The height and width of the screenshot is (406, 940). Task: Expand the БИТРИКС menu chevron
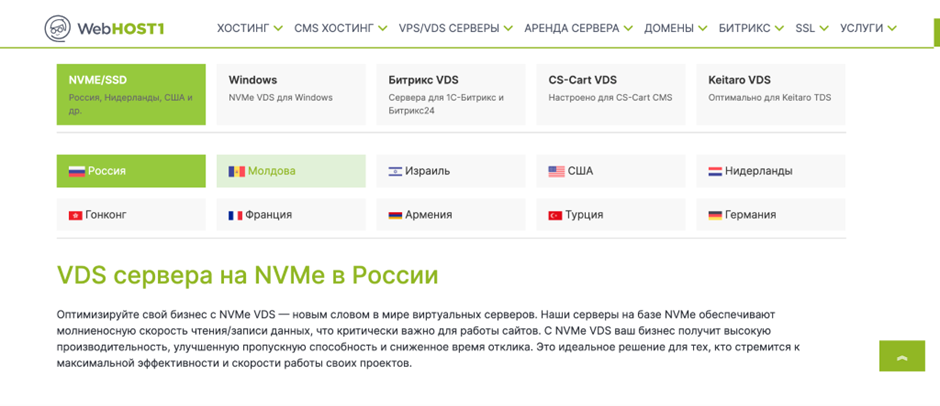click(x=779, y=28)
